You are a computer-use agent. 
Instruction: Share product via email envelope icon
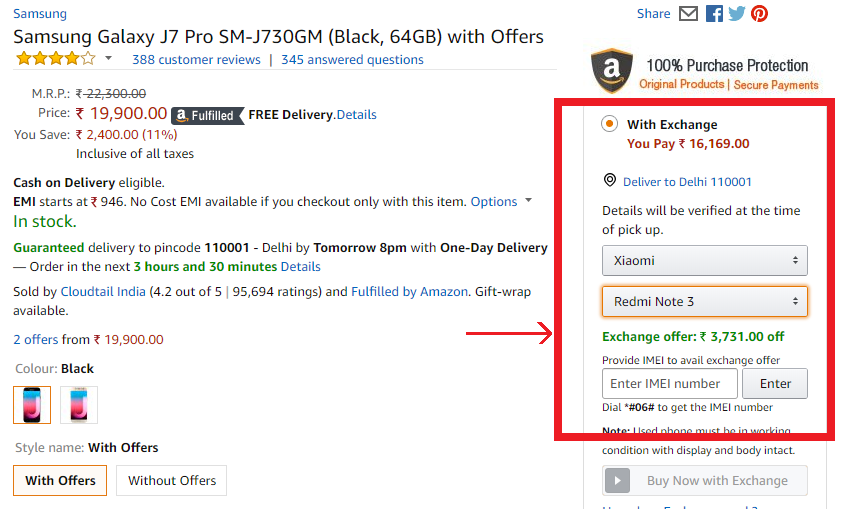(x=688, y=14)
